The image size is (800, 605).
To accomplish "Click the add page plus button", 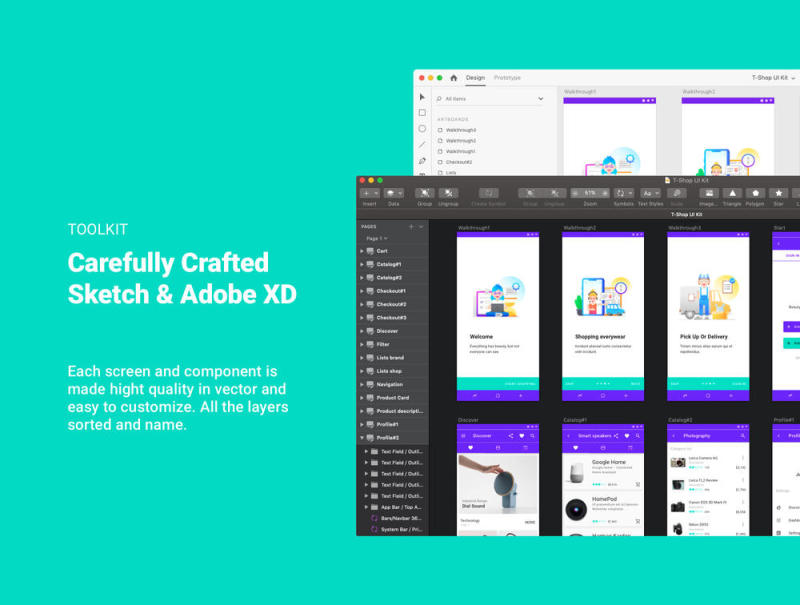I will pyautogui.click(x=410, y=227).
